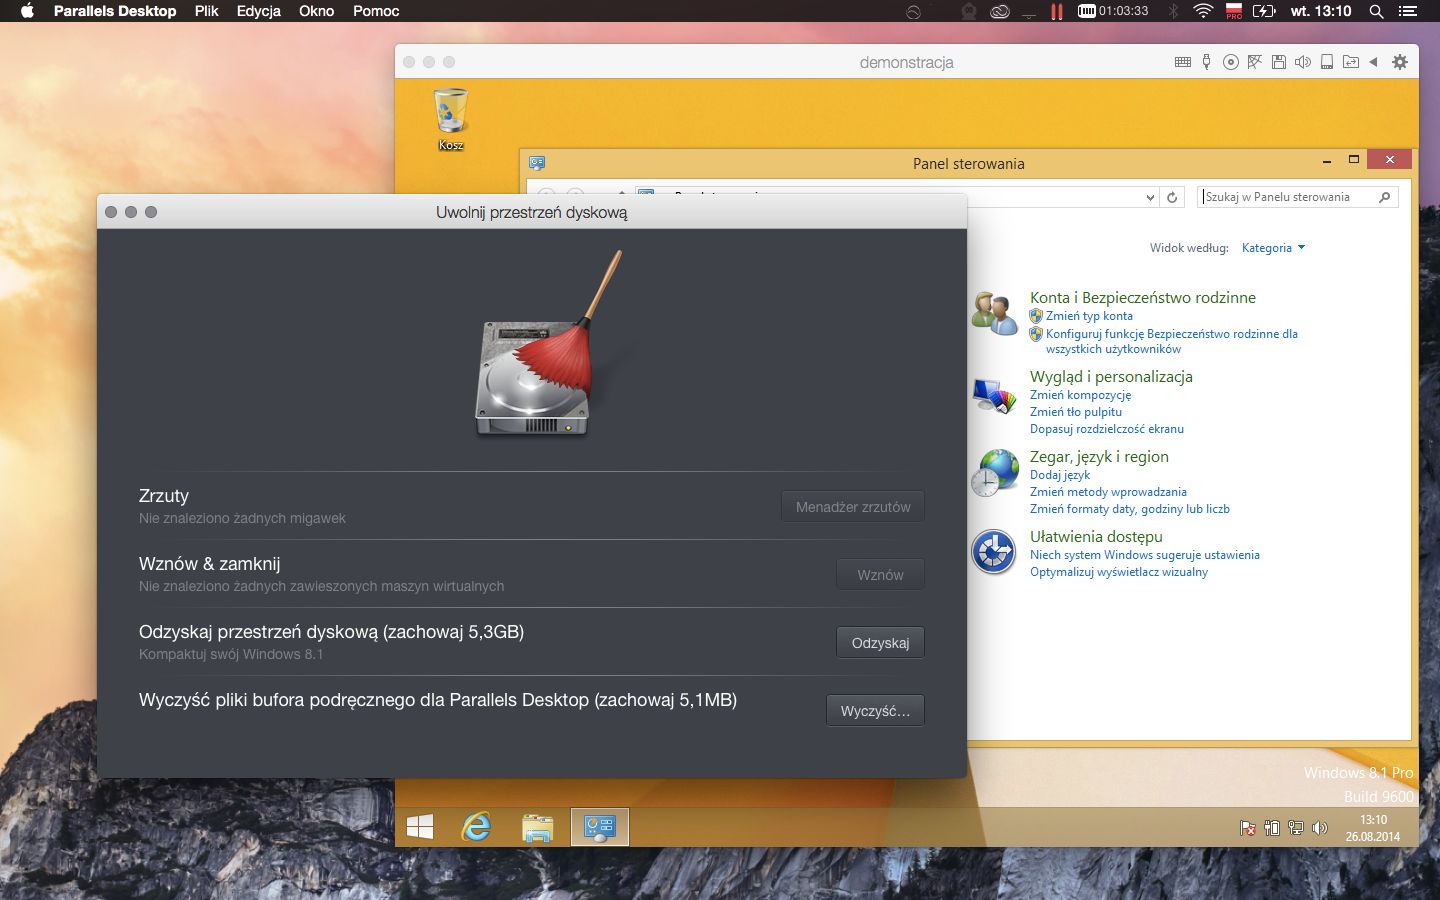Click the Windows volume tray icon

(x=1320, y=828)
